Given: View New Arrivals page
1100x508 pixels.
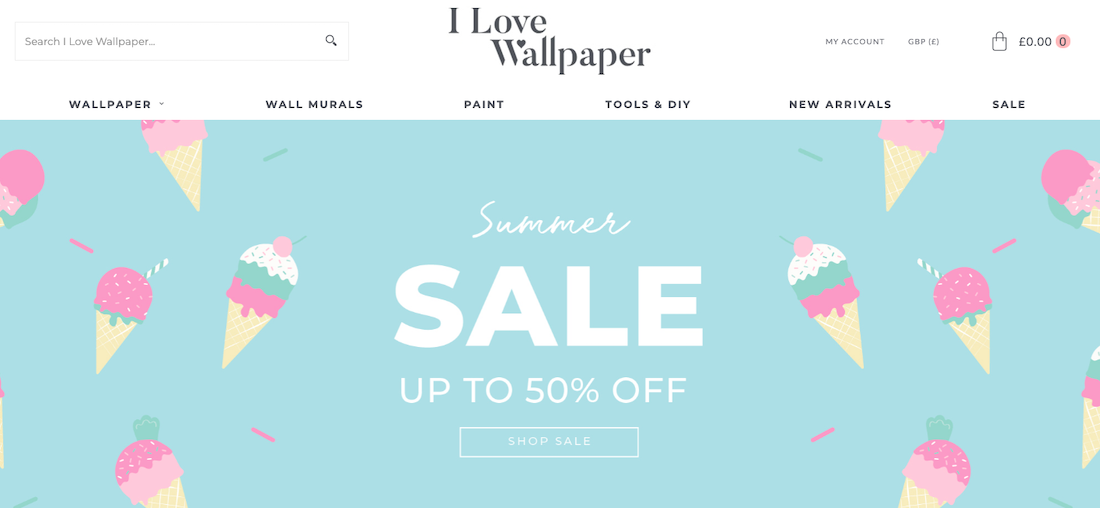Looking at the screenshot, I should 840,105.
